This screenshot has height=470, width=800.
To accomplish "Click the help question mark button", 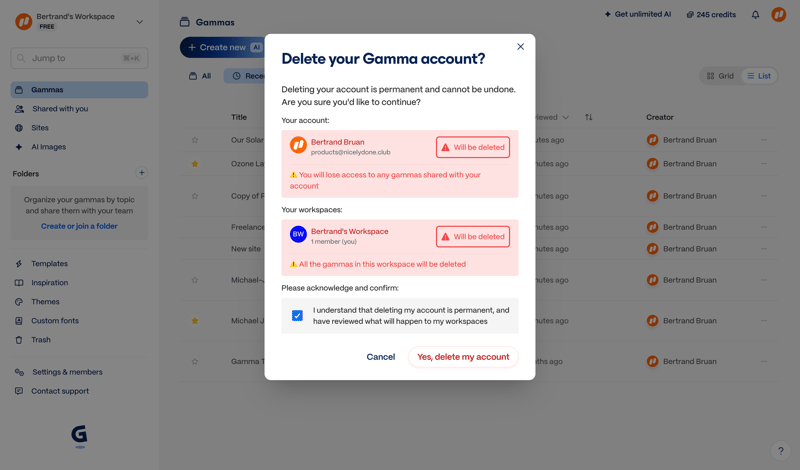I will (781, 451).
